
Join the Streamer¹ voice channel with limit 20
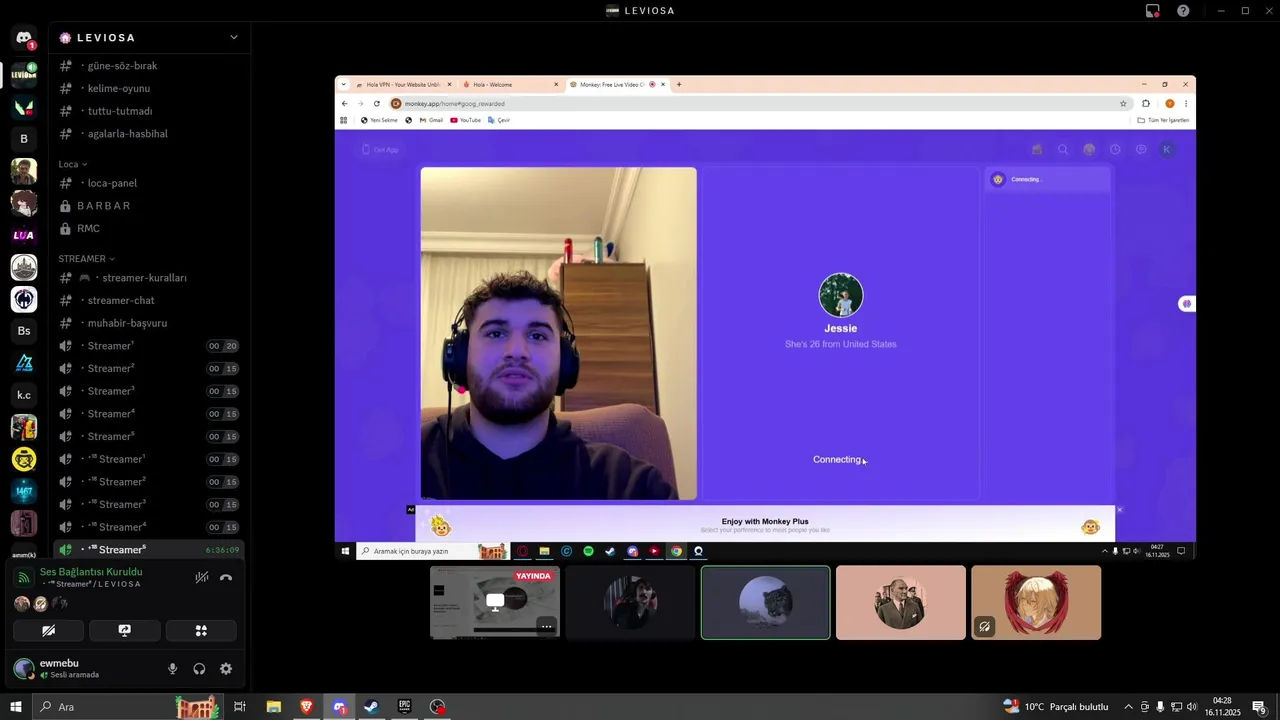pos(147,346)
